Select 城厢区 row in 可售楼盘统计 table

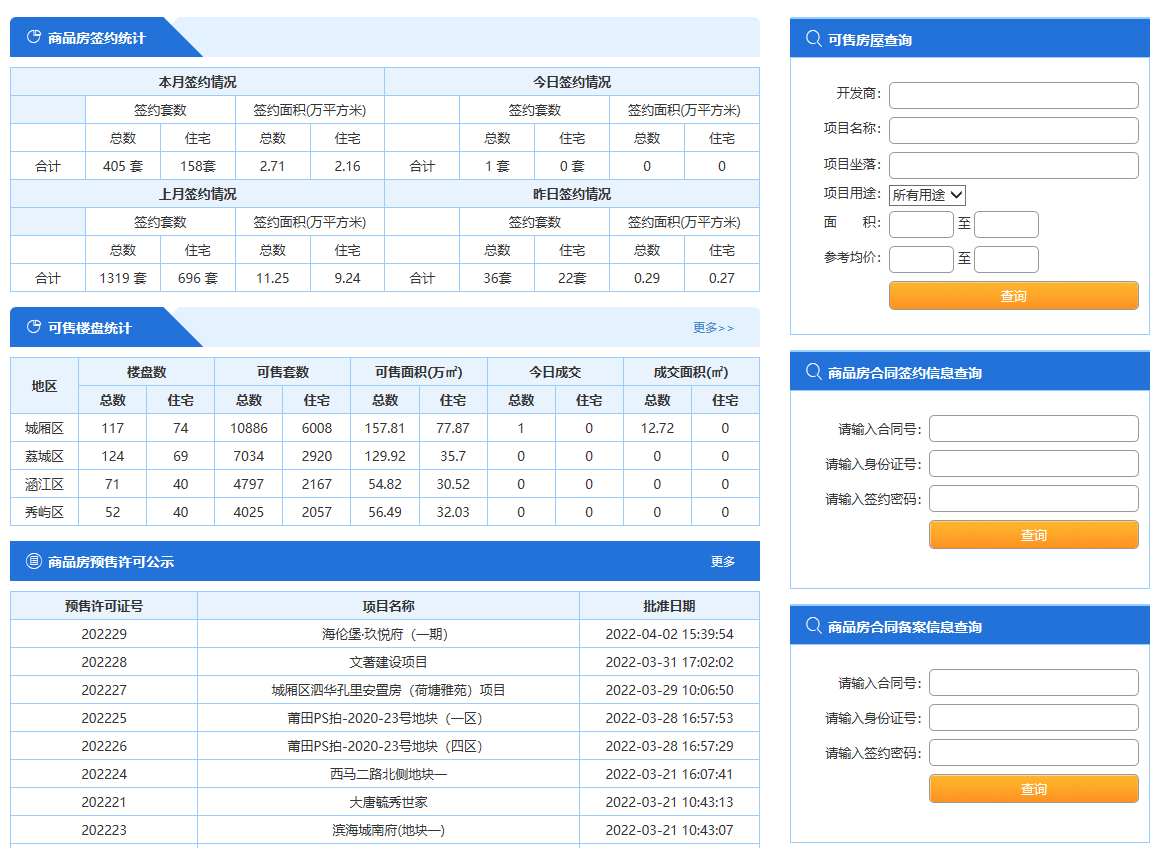coord(44,428)
